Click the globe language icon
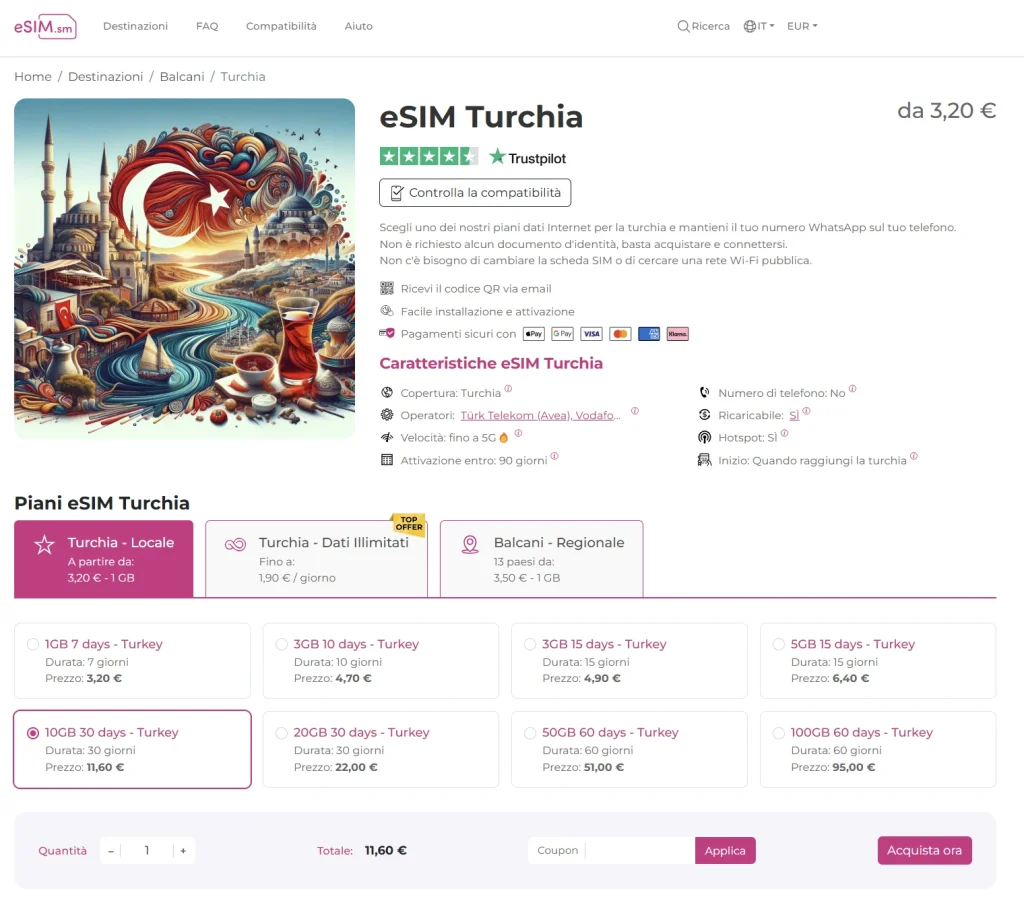1024x899 pixels. (750, 26)
